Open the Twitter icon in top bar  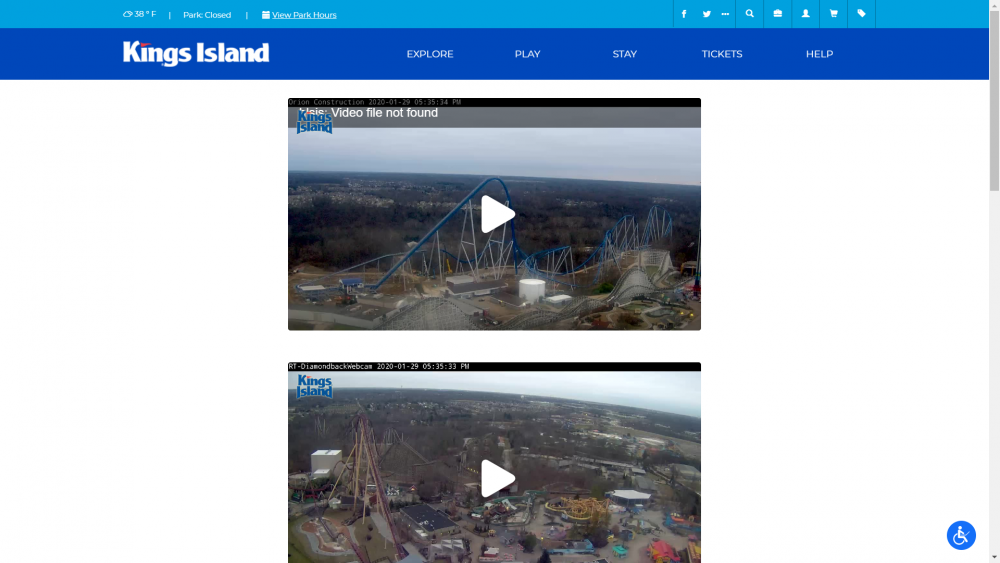pos(707,14)
